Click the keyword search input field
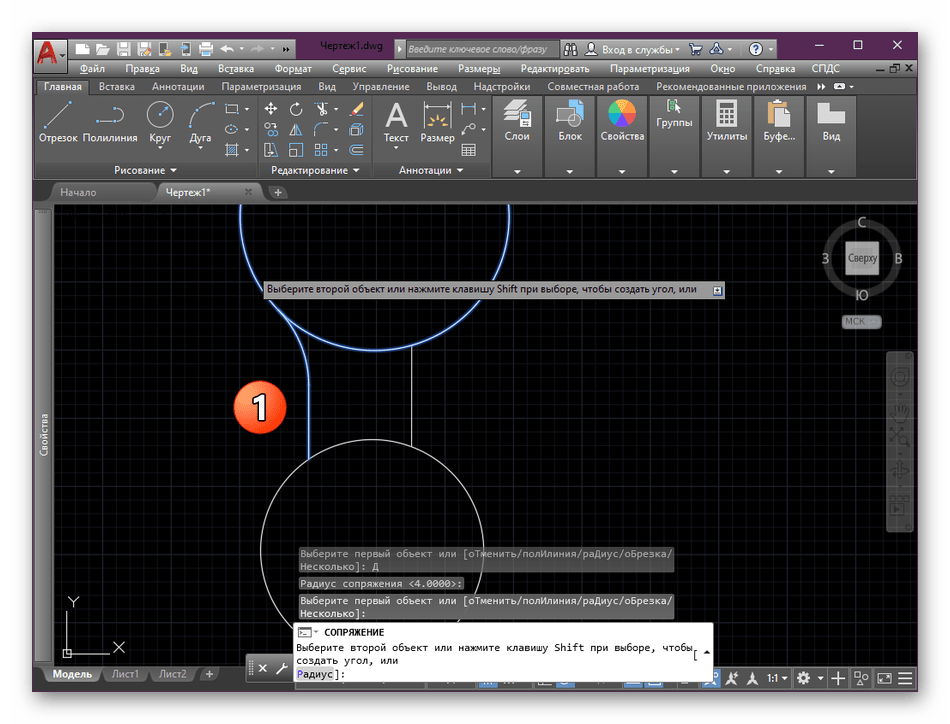The width and height of the screenshot is (950, 724). [x=480, y=48]
